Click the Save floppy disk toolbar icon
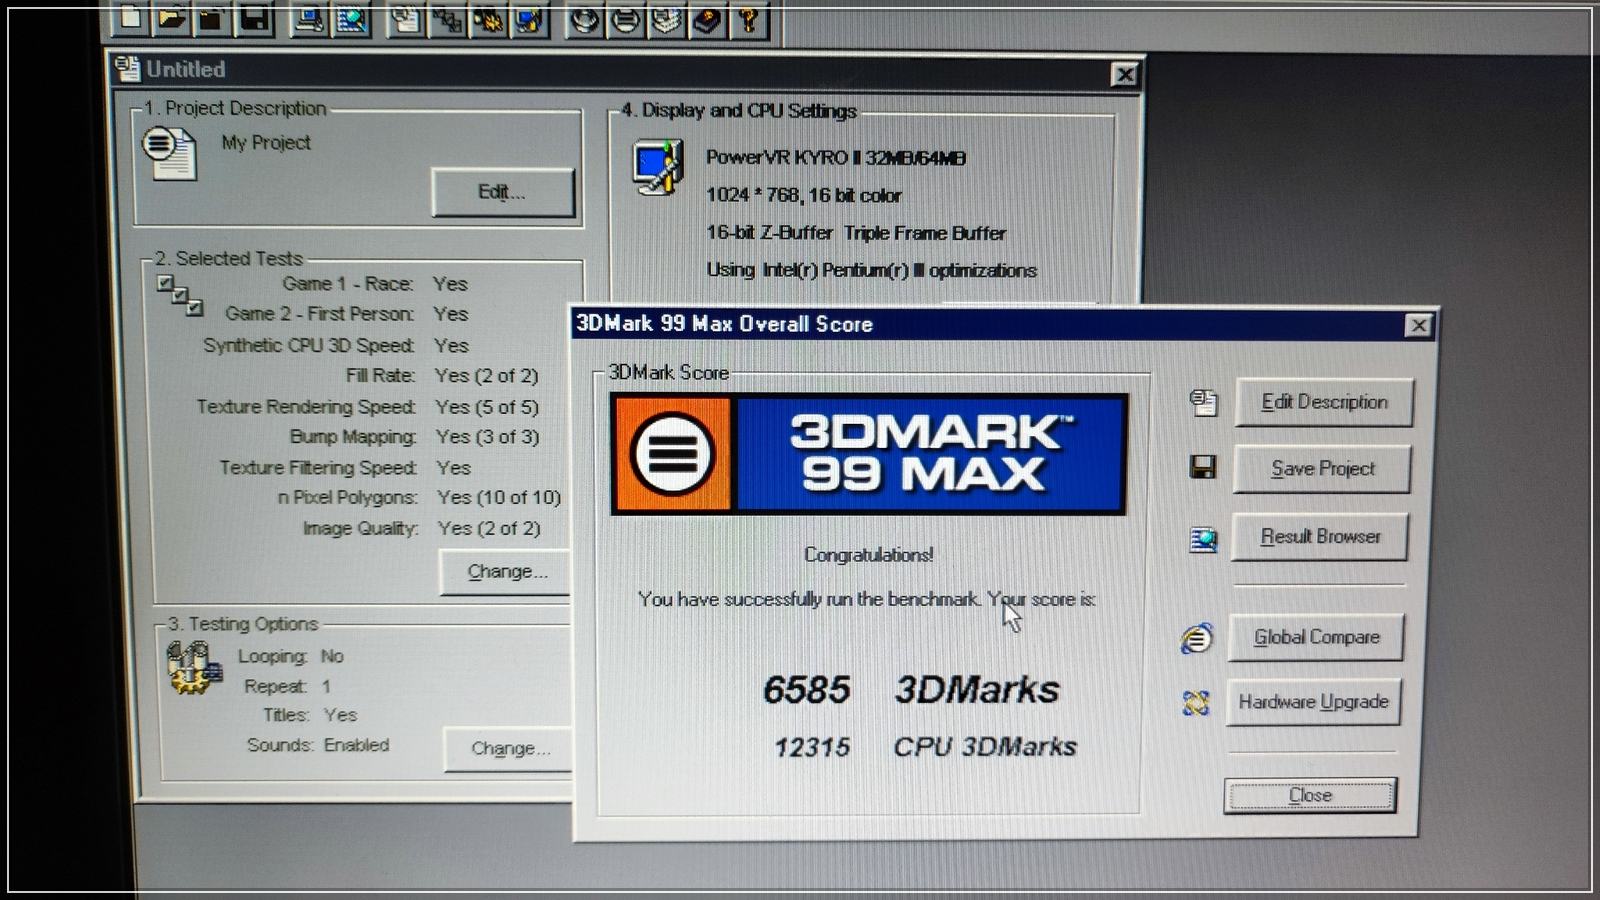 pos(254,18)
